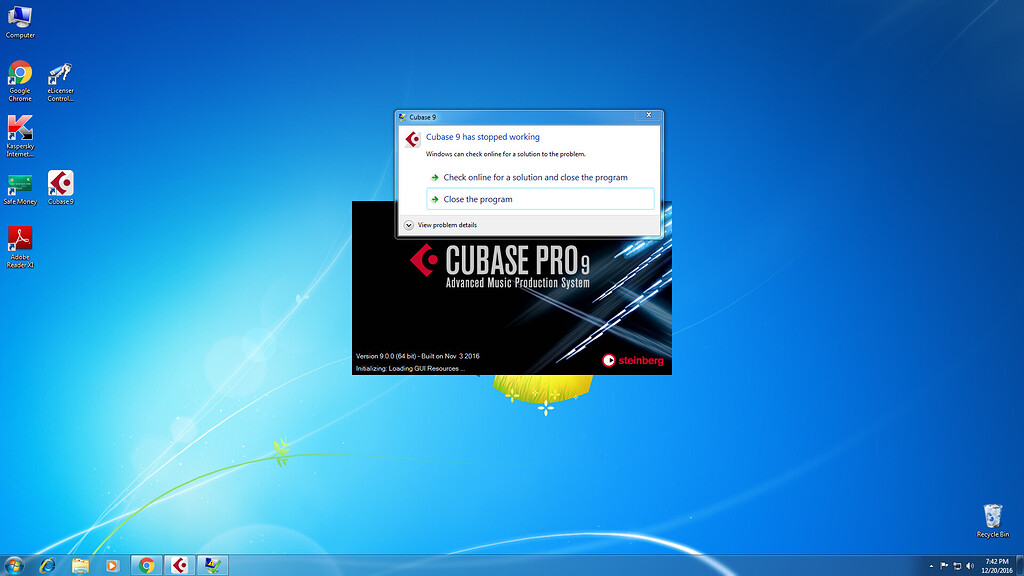Viewport: 1024px width, 576px height.
Task: Open the network status tray icon
Action: [956, 565]
